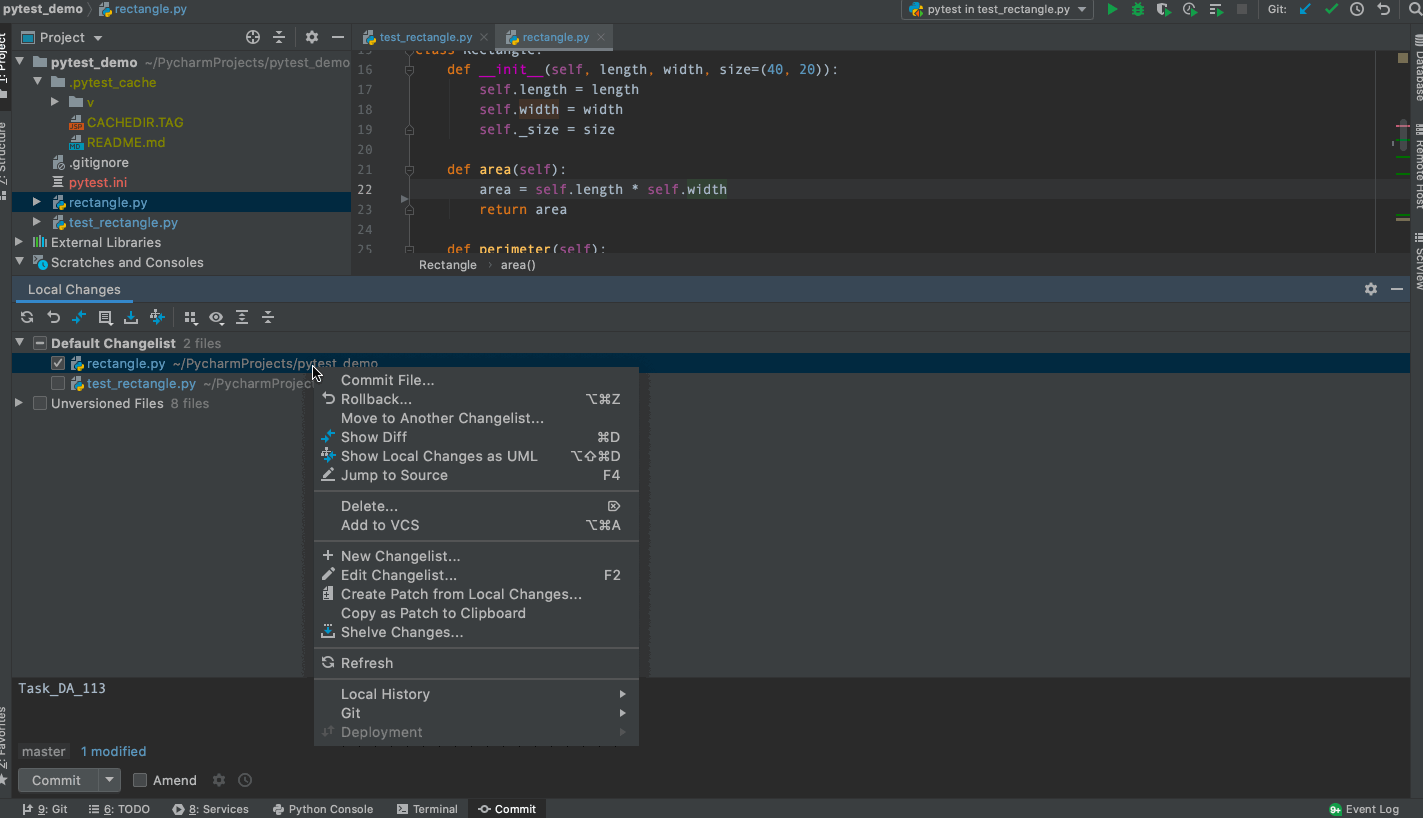Expand External Libraries in project tree
The image size is (1423, 818).
(19, 242)
